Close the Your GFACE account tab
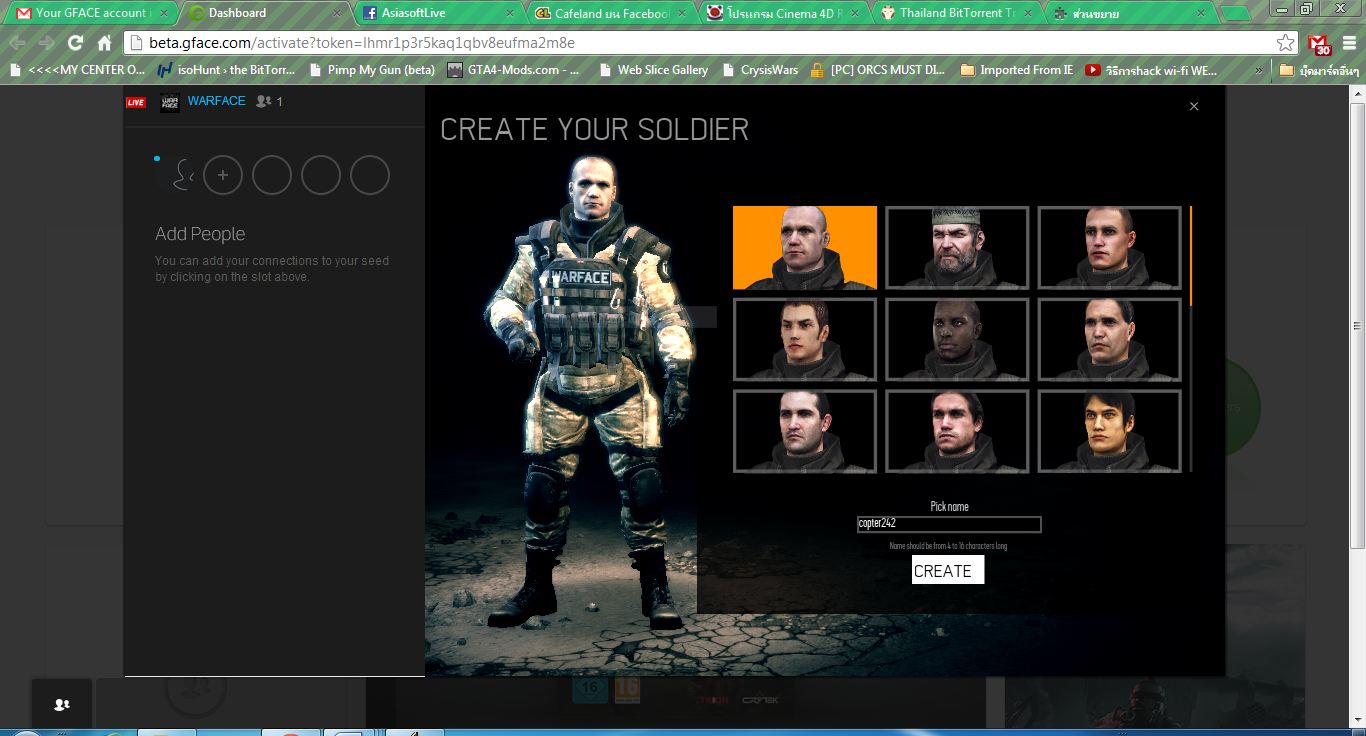Screen dimensions: 1366x736 click(x=162, y=13)
